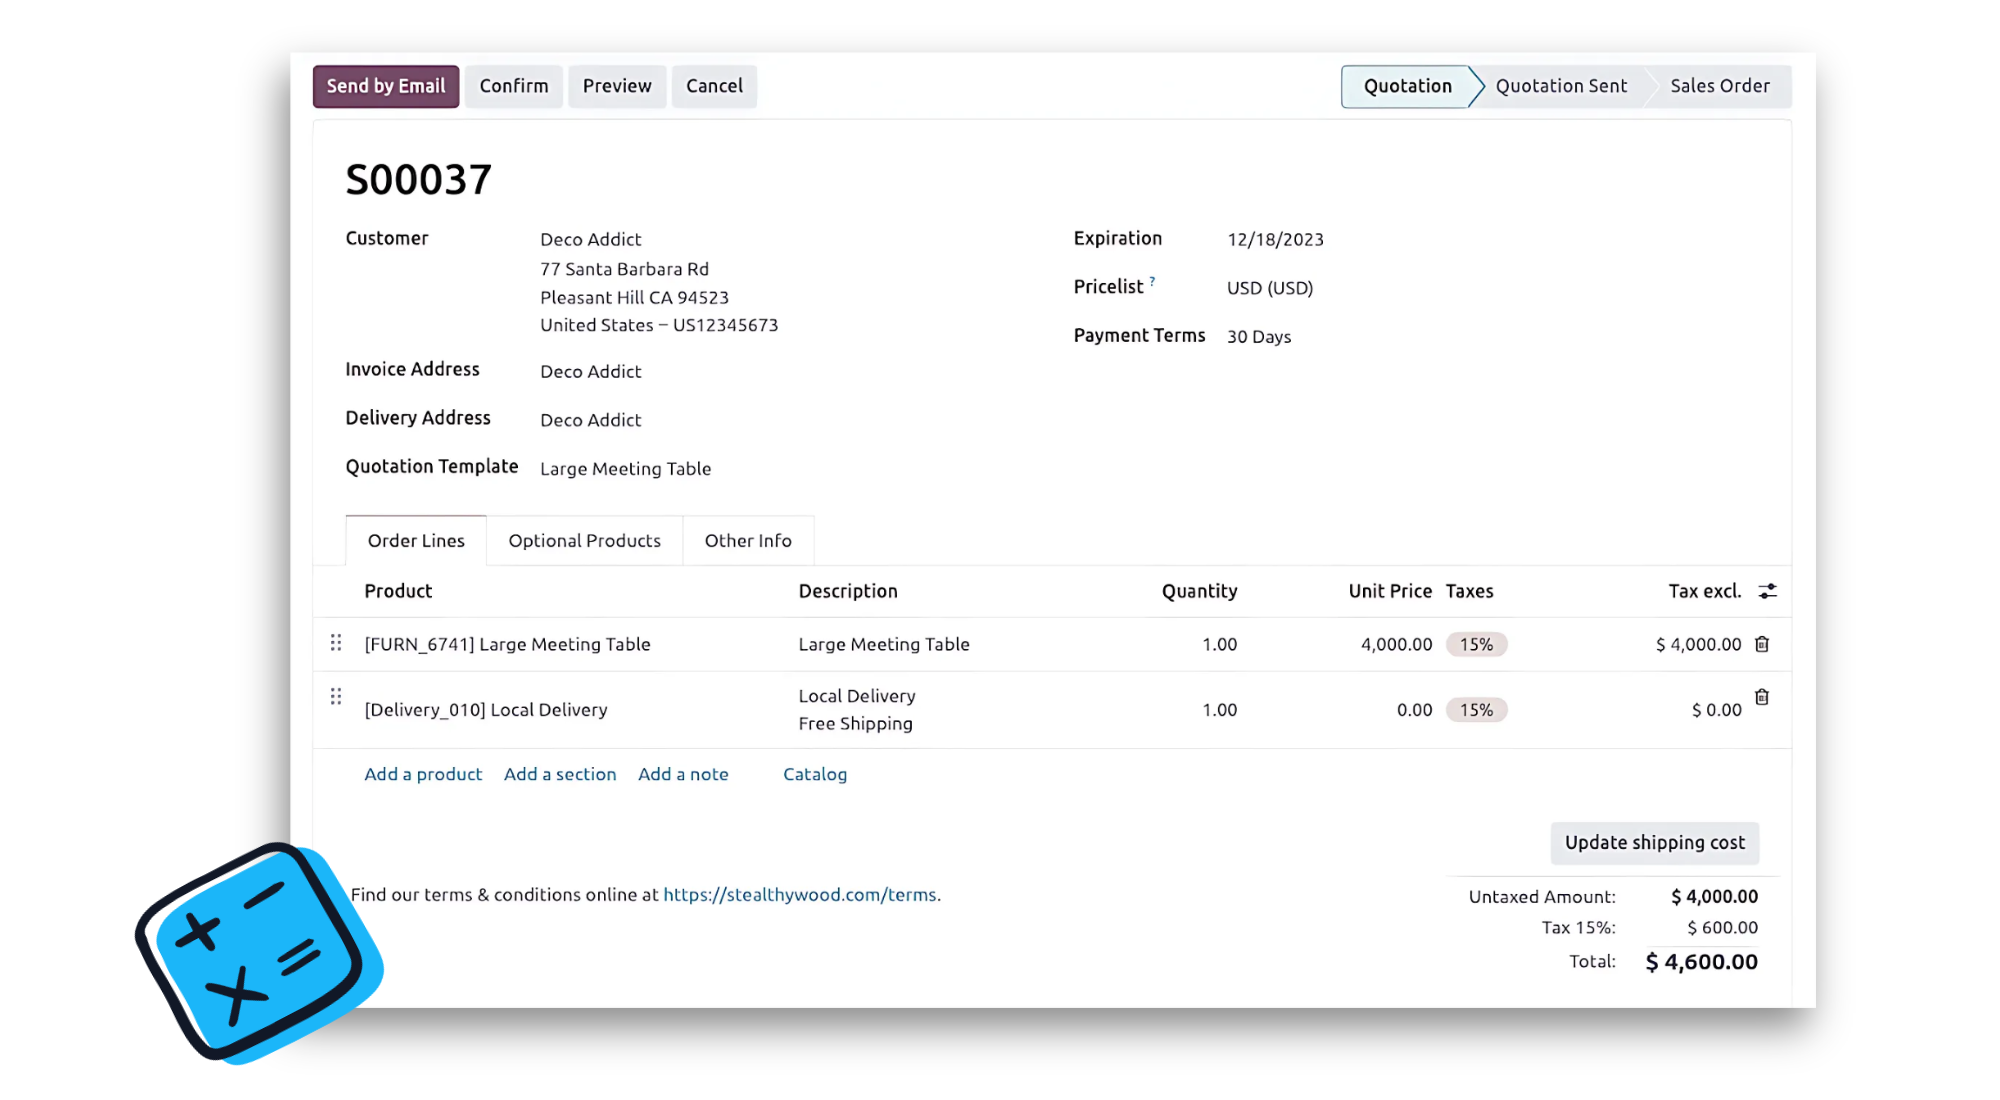
Task: Select Quotation Sent status stage
Action: pos(1560,86)
